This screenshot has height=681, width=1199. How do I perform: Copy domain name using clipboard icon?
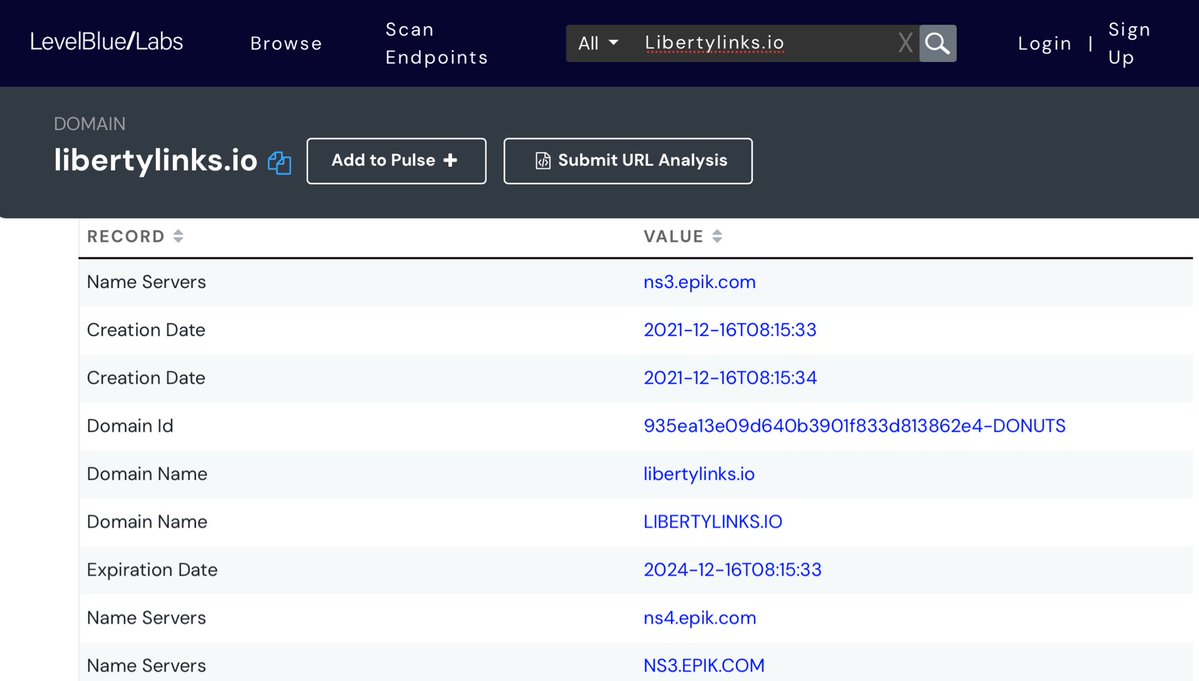pos(279,163)
